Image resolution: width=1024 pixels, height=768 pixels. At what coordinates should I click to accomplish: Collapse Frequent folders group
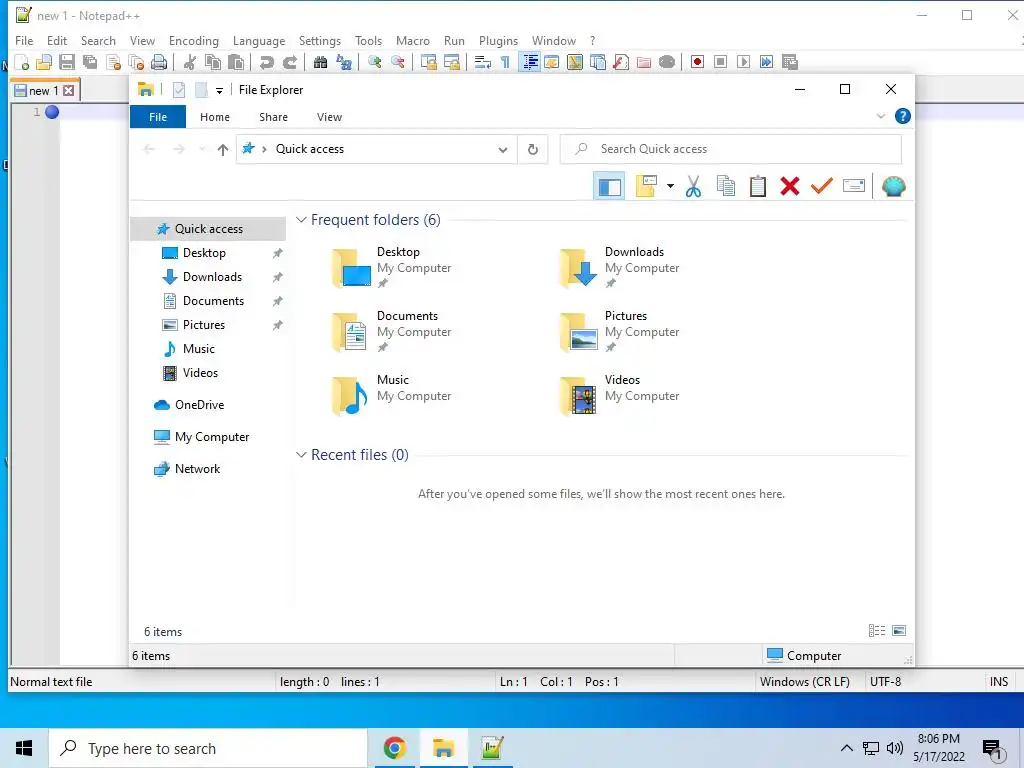click(x=301, y=220)
